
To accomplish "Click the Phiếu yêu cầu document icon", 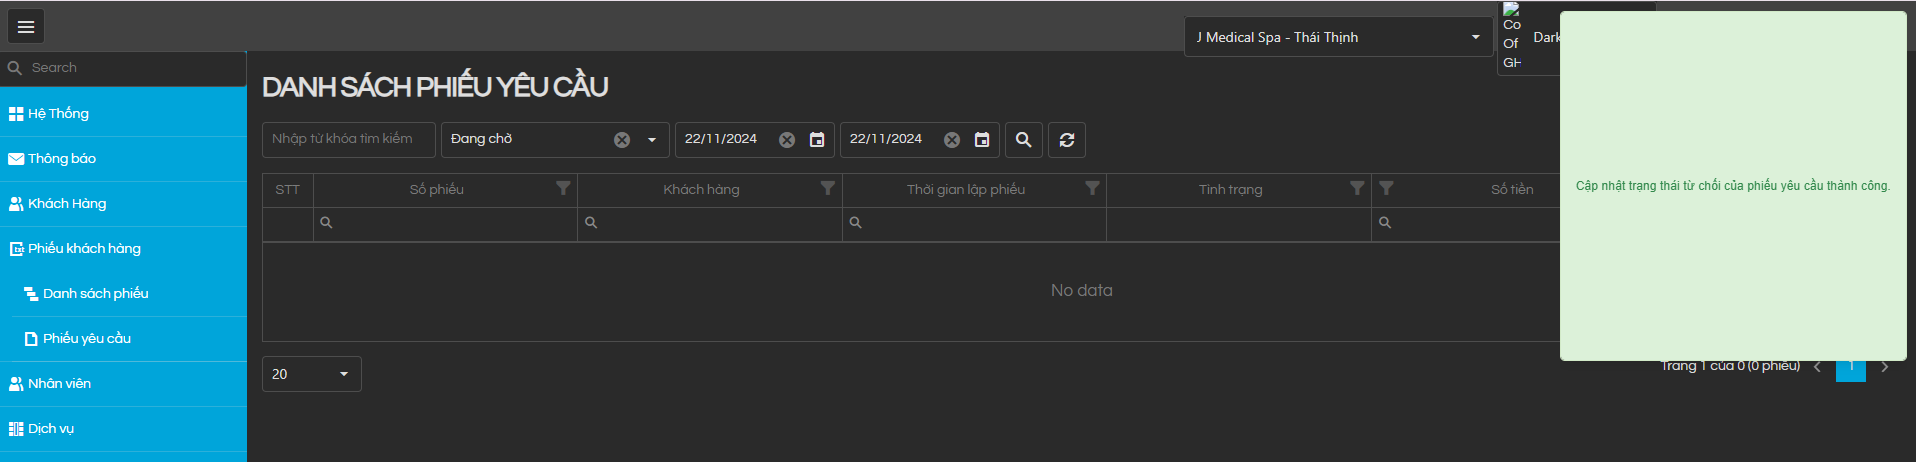I will pos(31,339).
